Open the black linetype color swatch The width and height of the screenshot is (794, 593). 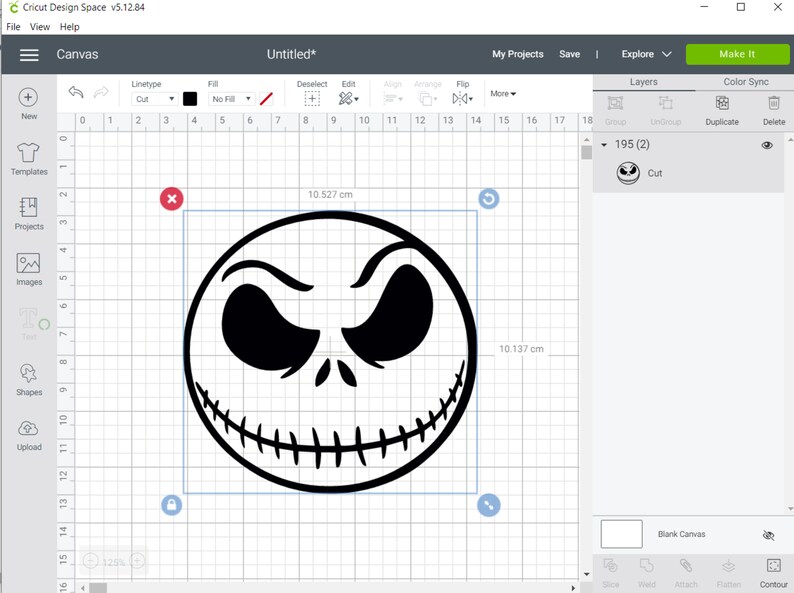click(190, 99)
